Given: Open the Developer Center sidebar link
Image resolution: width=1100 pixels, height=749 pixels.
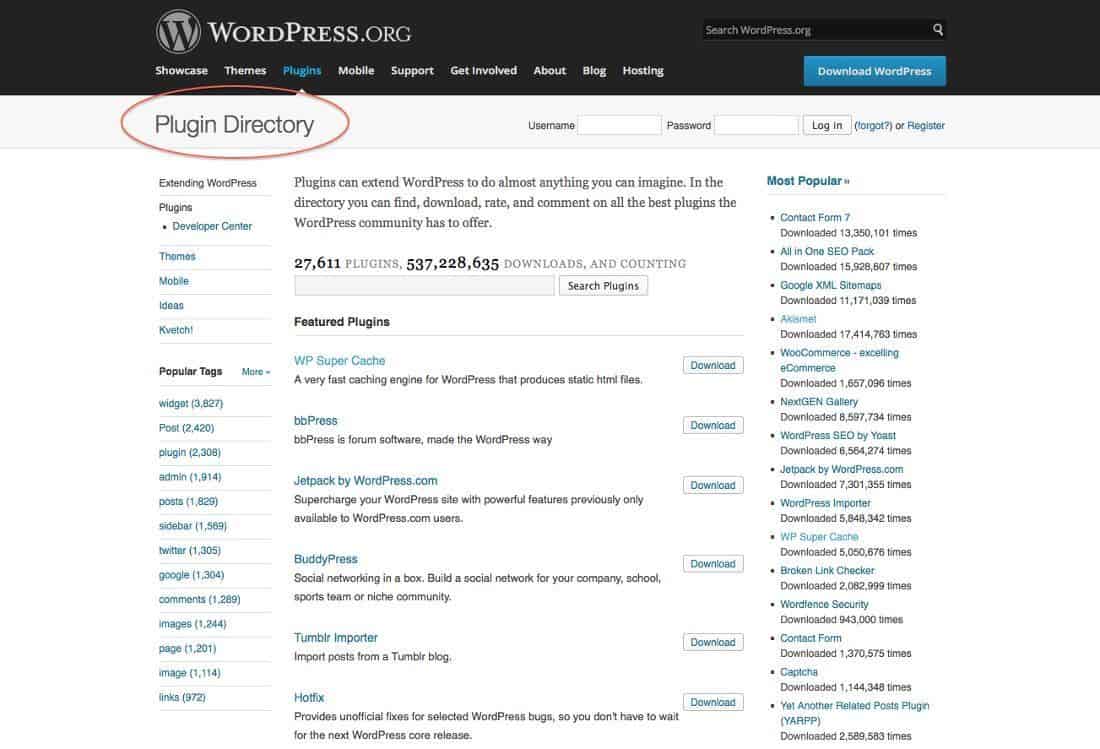Looking at the screenshot, I should click(x=212, y=226).
